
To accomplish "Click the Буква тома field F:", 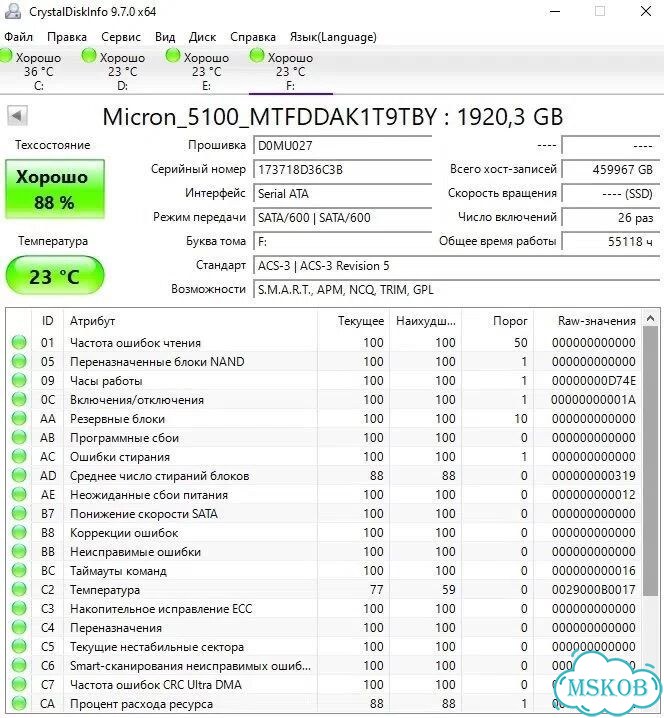I will [x=343, y=241].
